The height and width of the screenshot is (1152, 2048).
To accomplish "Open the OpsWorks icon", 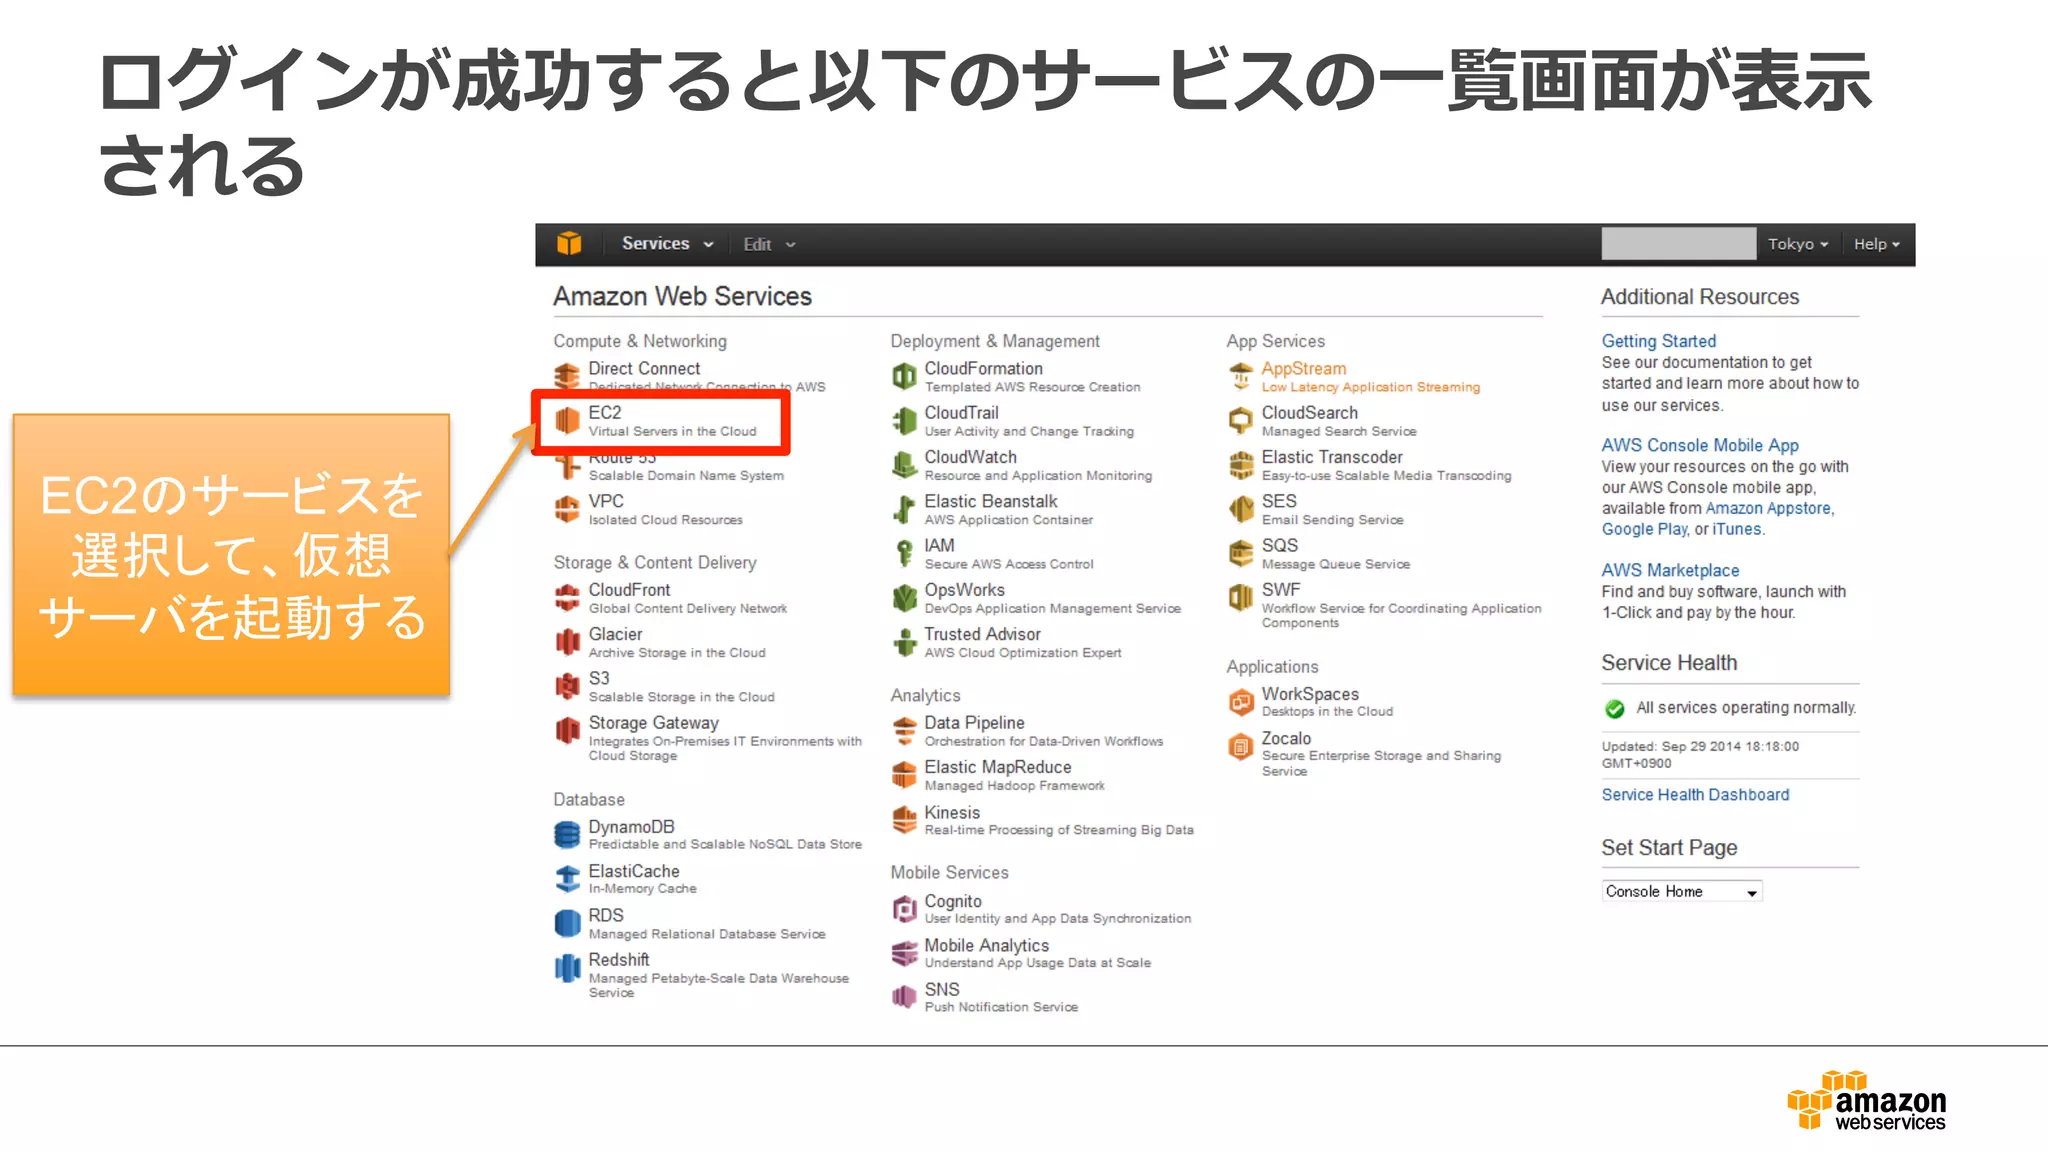I will tap(904, 597).
